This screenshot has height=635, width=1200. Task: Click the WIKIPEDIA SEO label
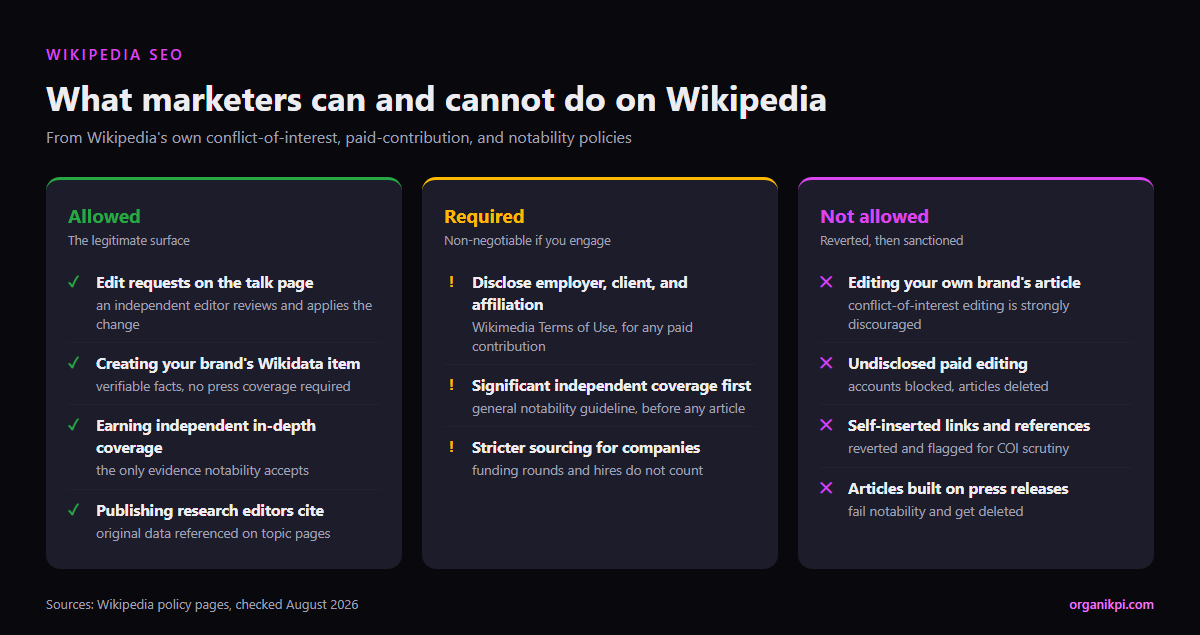(115, 55)
